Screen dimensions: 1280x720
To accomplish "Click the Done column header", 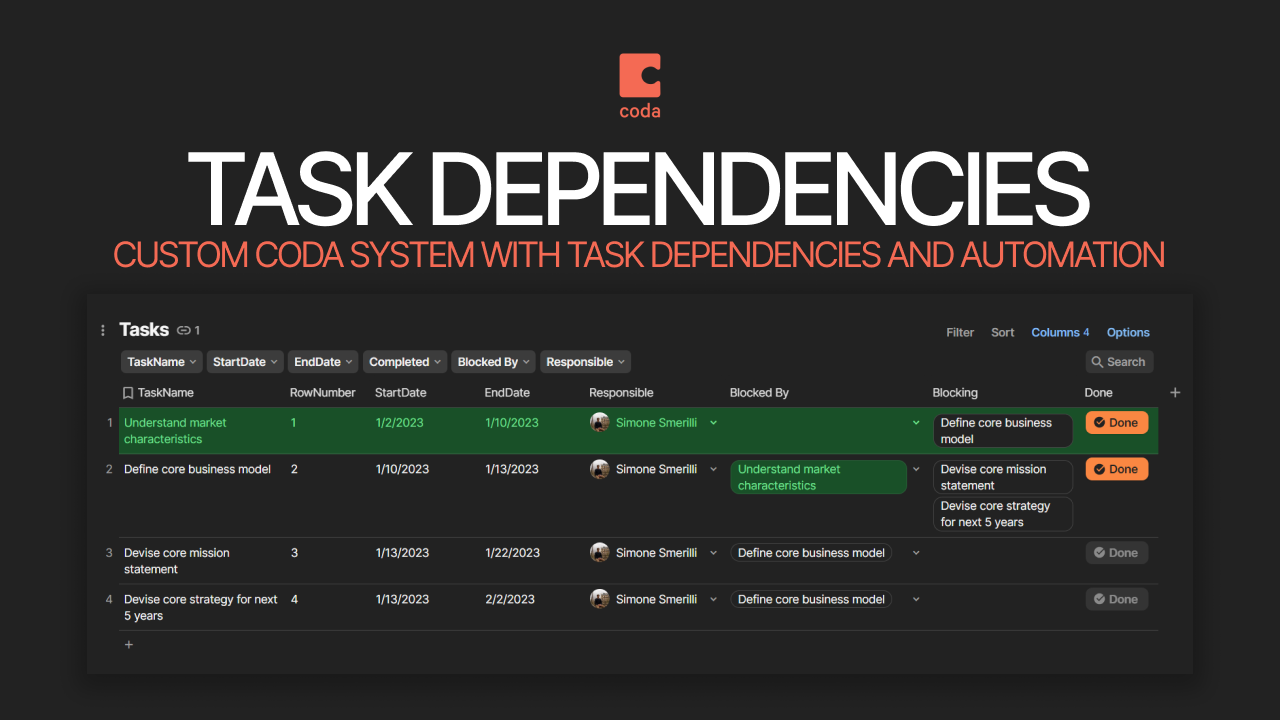I will 1098,393.
